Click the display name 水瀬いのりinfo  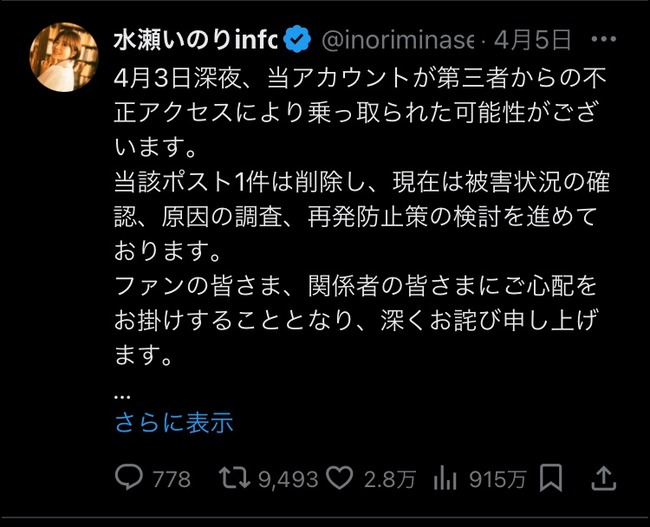(x=195, y=40)
